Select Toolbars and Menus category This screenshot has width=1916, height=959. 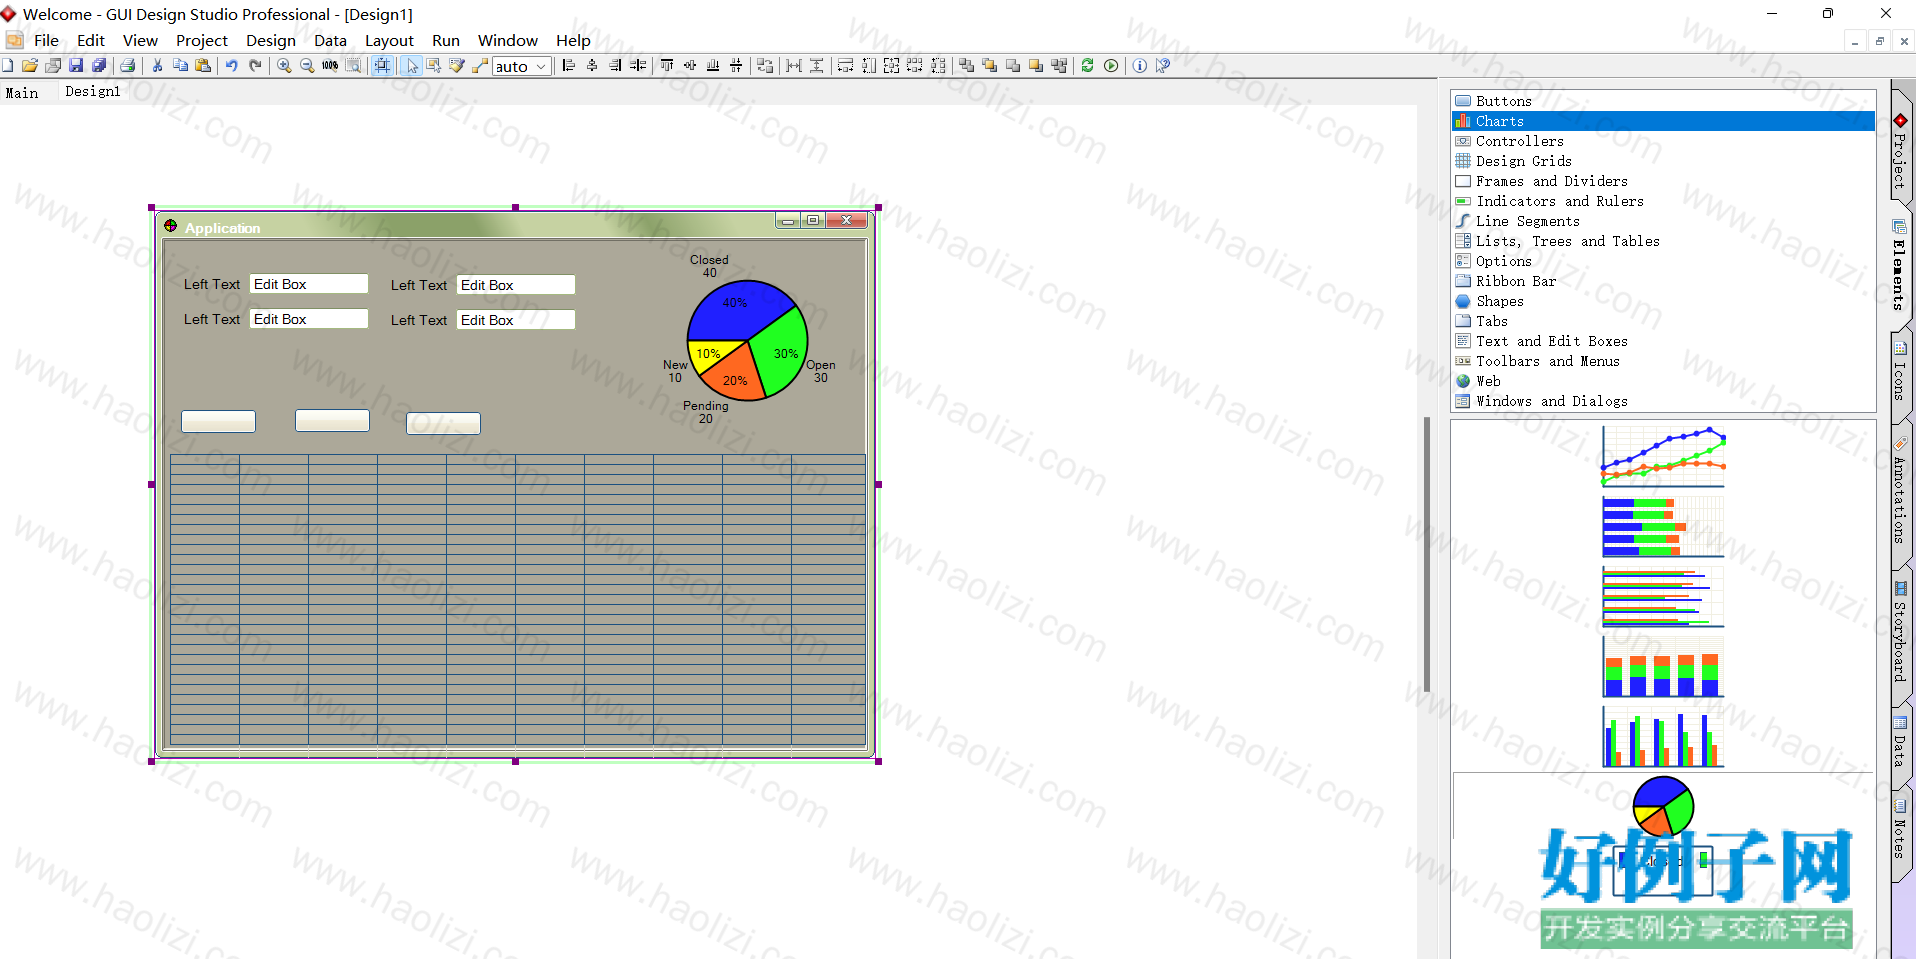[1663, 361]
